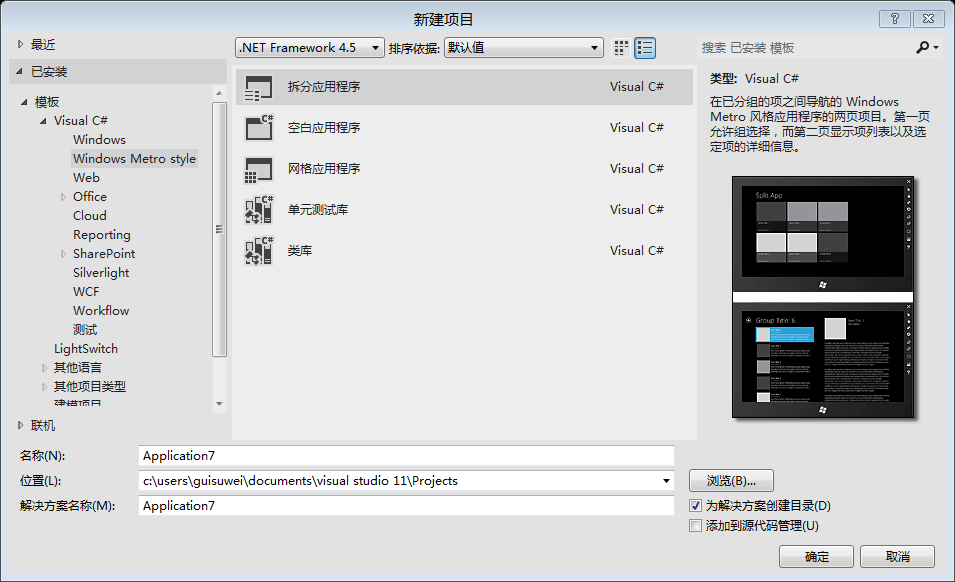Collapse the 已安装 section
Screen dimensions: 955x582
coord(19,71)
